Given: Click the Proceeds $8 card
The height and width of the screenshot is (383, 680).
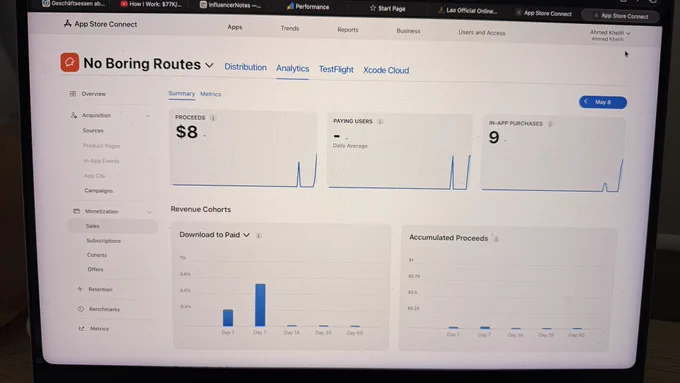Looking at the screenshot, I should click(243, 150).
